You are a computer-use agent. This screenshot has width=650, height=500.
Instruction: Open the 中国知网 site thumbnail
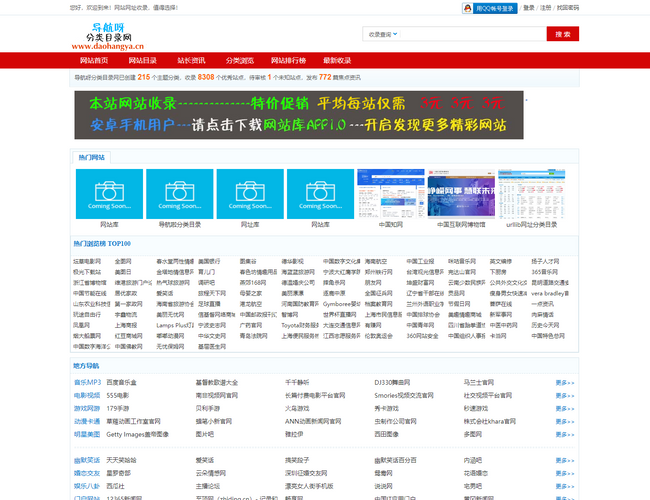(x=389, y=193)
